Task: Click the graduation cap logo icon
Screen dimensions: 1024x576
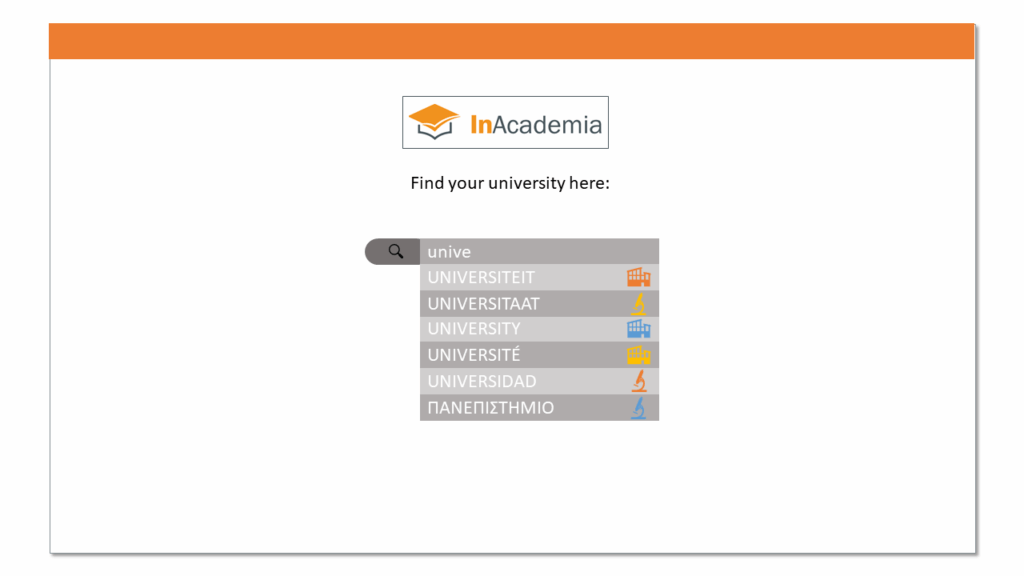Action: (434, 122)
